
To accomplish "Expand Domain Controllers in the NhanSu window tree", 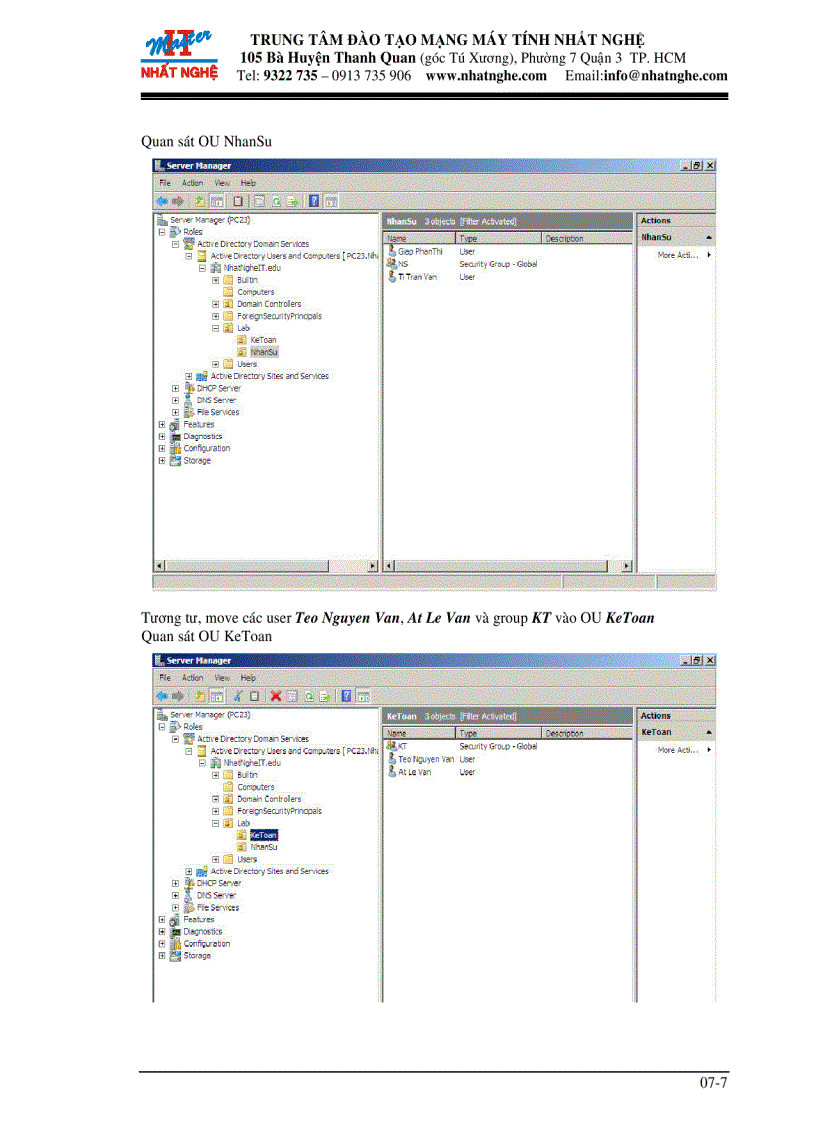I will coord(215,304).
